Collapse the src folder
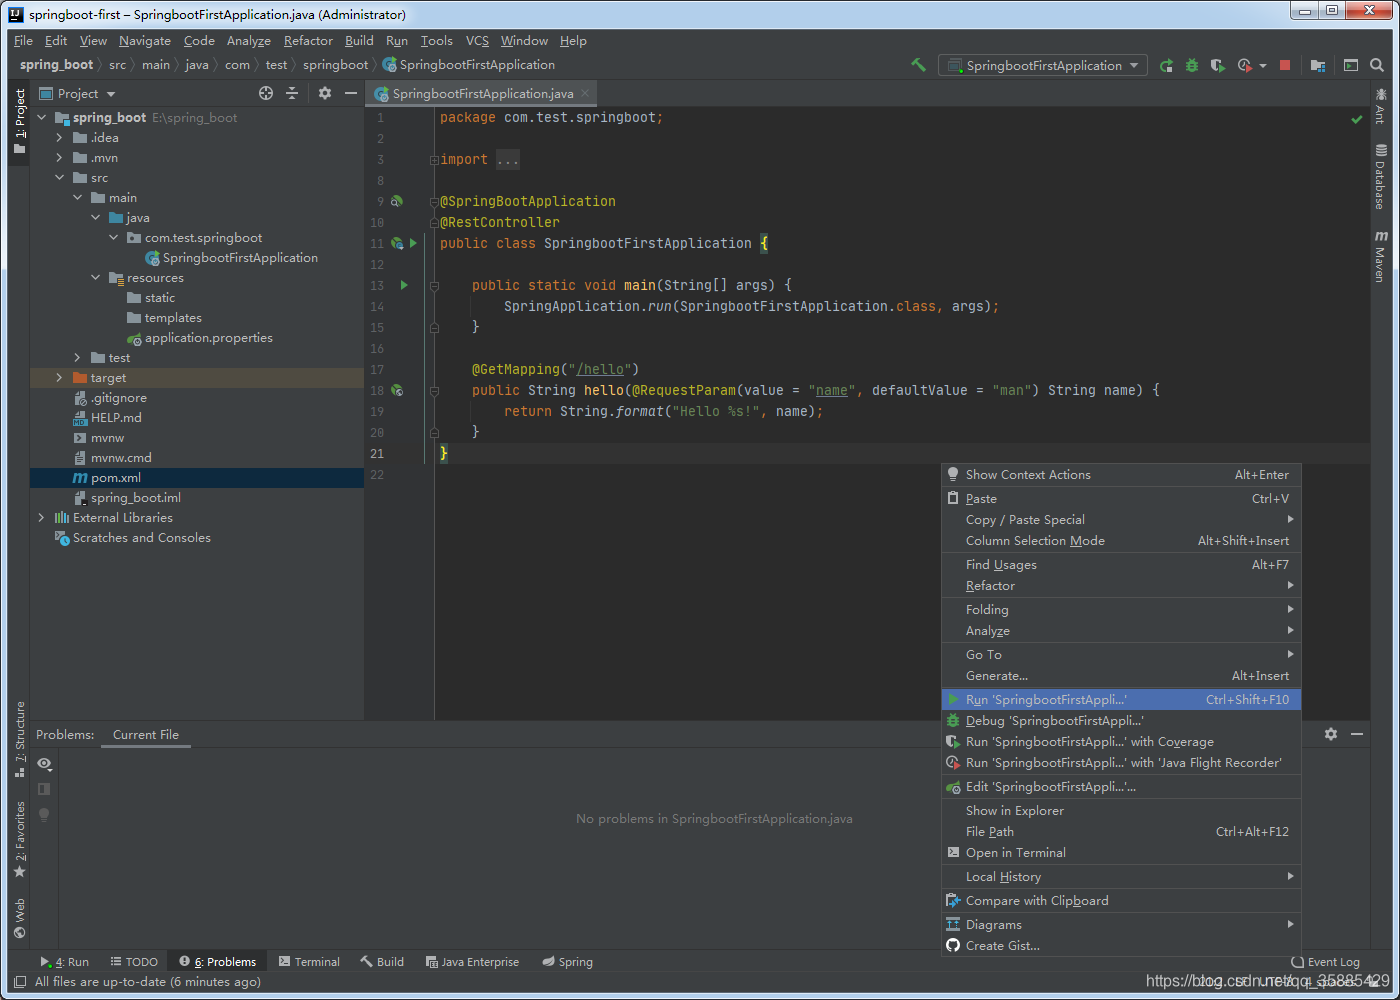The image size is (1400, 1000). pyautogui.click(x=60, y=178)
